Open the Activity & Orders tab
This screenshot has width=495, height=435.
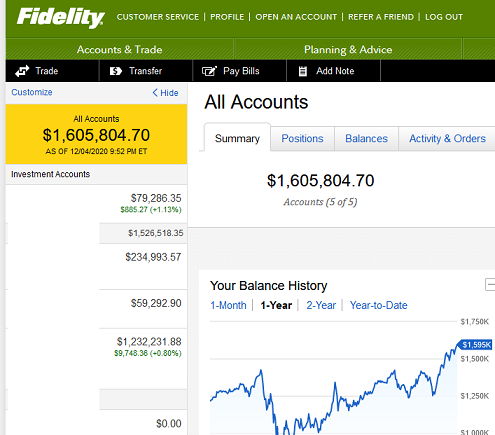(x=447, y=138)
